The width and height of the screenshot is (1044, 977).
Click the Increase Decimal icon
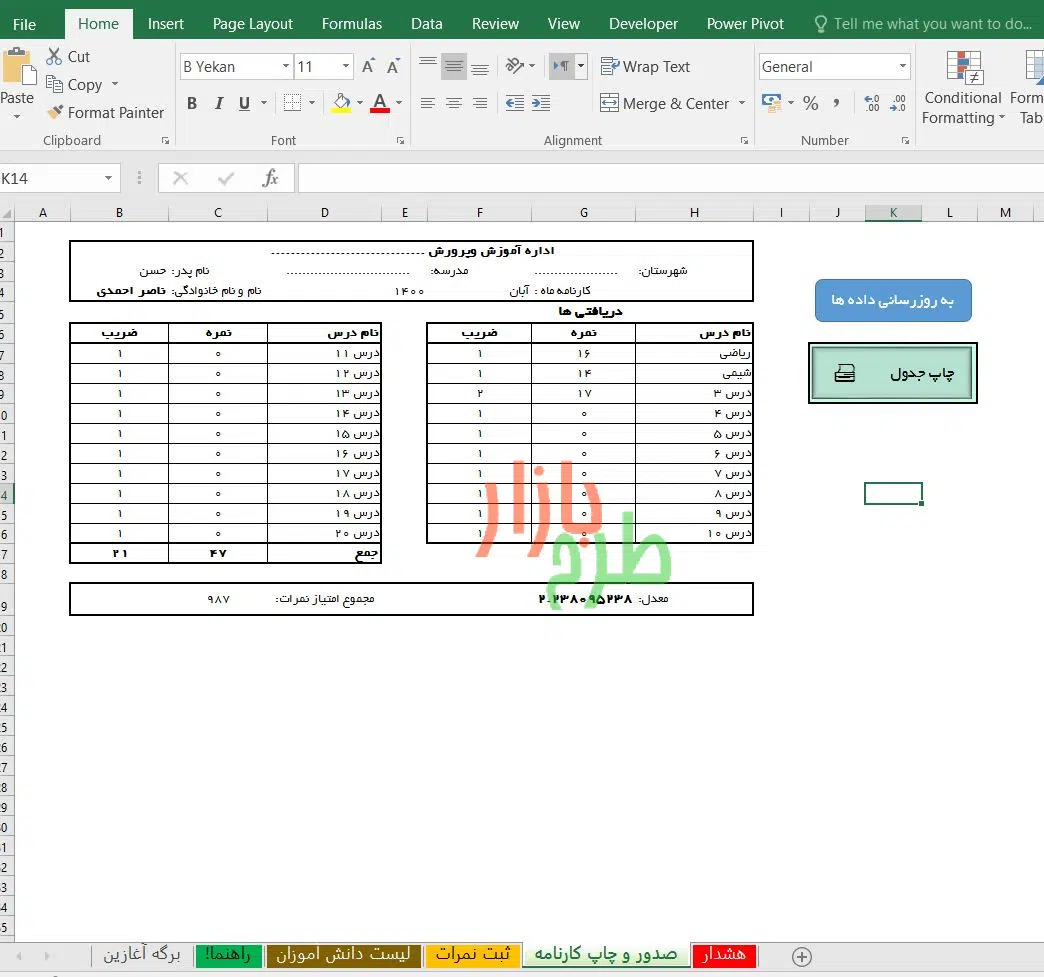pyautogui.click(x=872, y=103)
